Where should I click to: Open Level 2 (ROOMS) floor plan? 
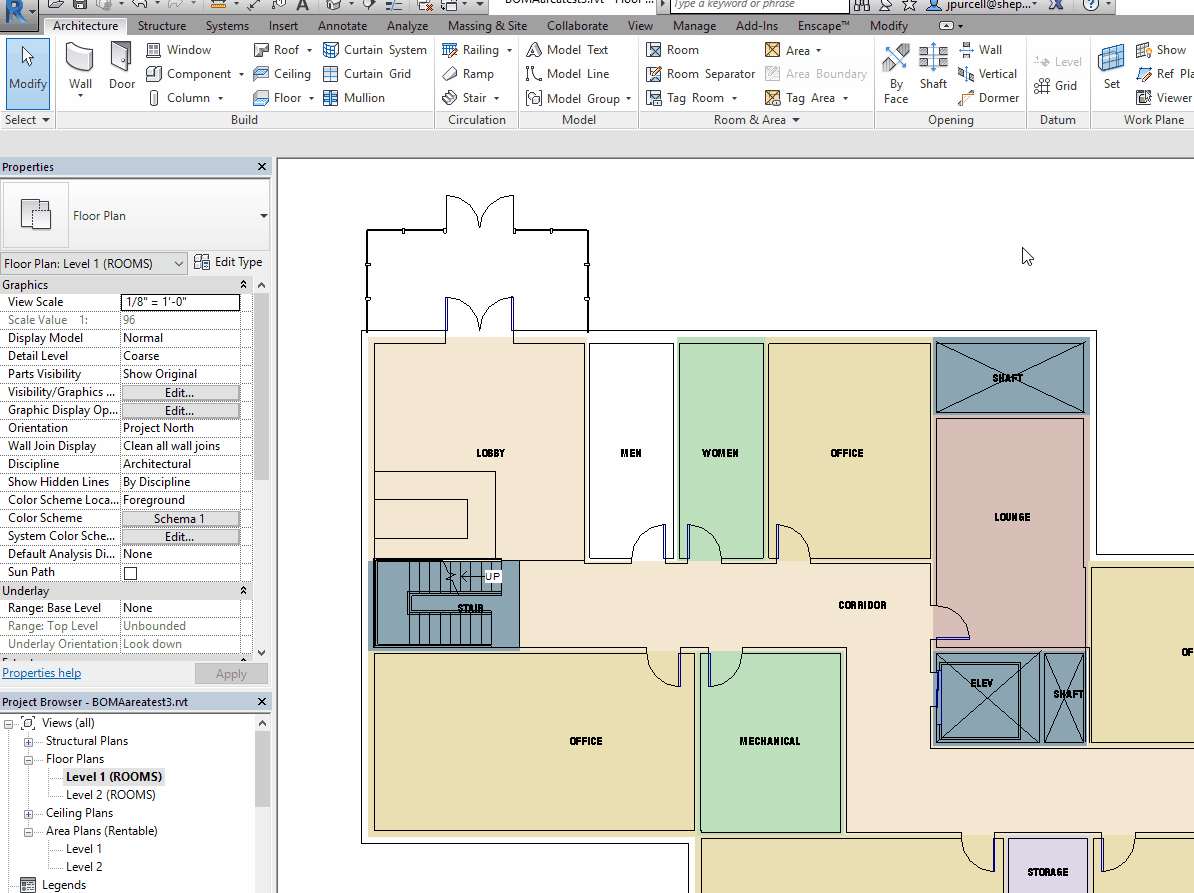[x=110, y=795]
